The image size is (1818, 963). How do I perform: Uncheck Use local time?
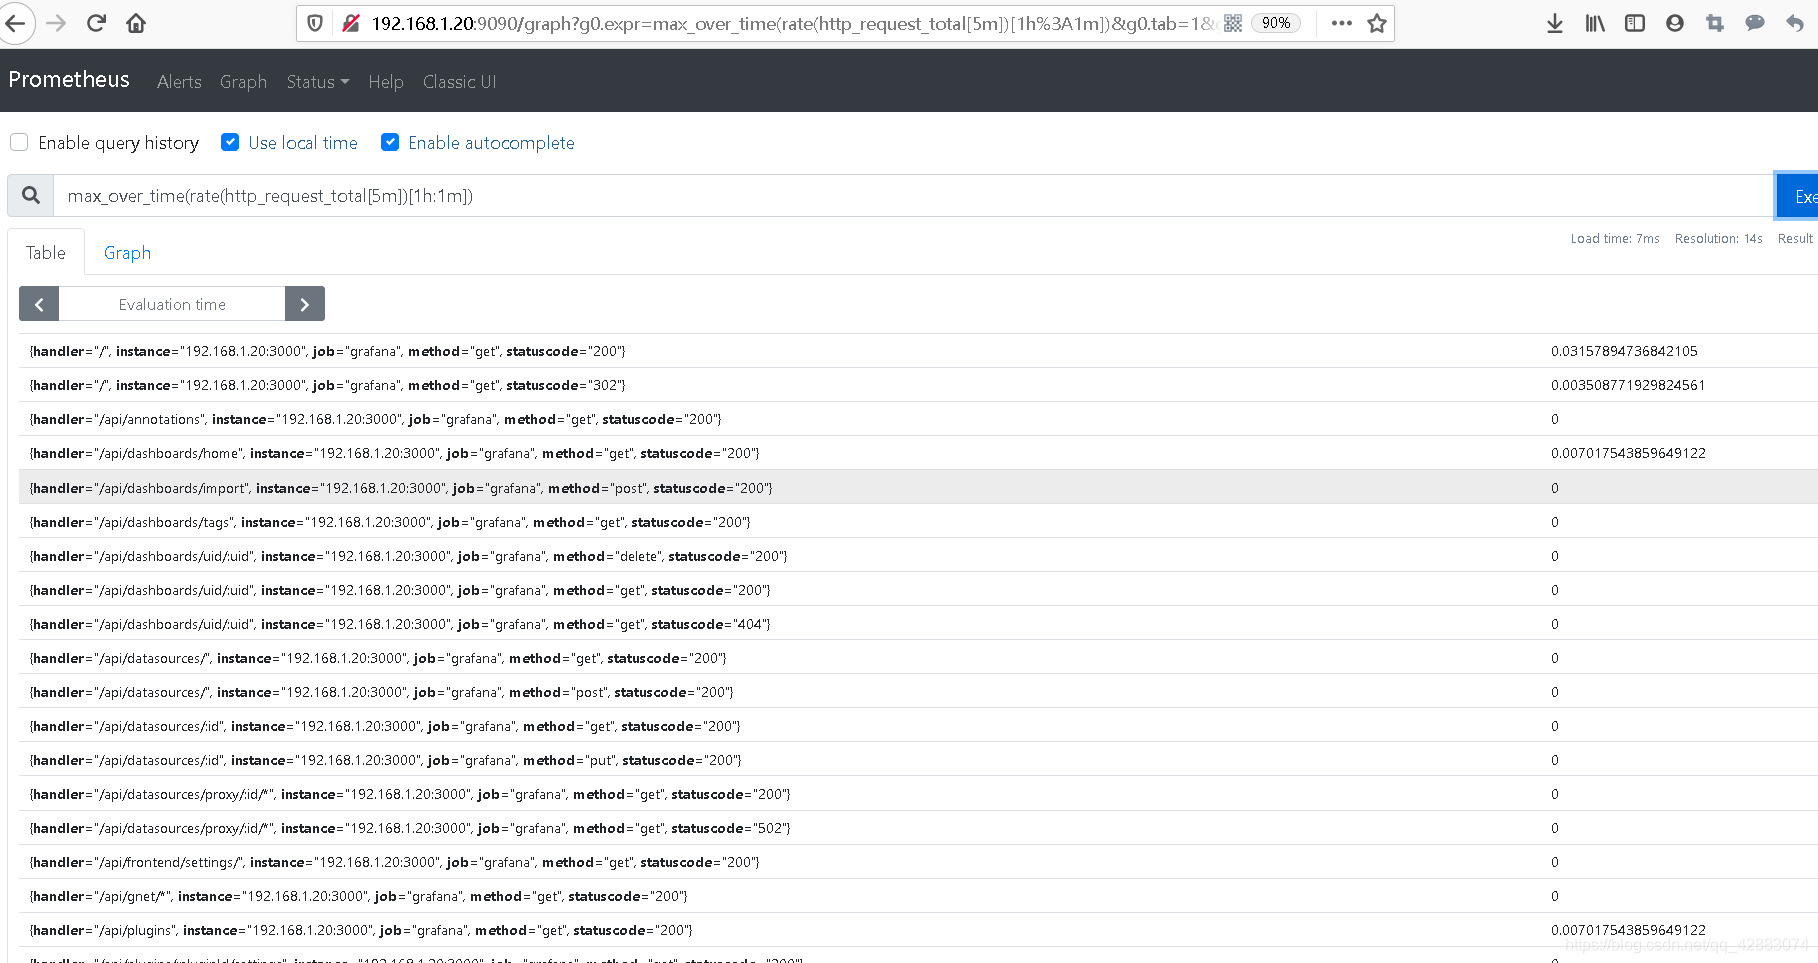(x=230, y=142)
